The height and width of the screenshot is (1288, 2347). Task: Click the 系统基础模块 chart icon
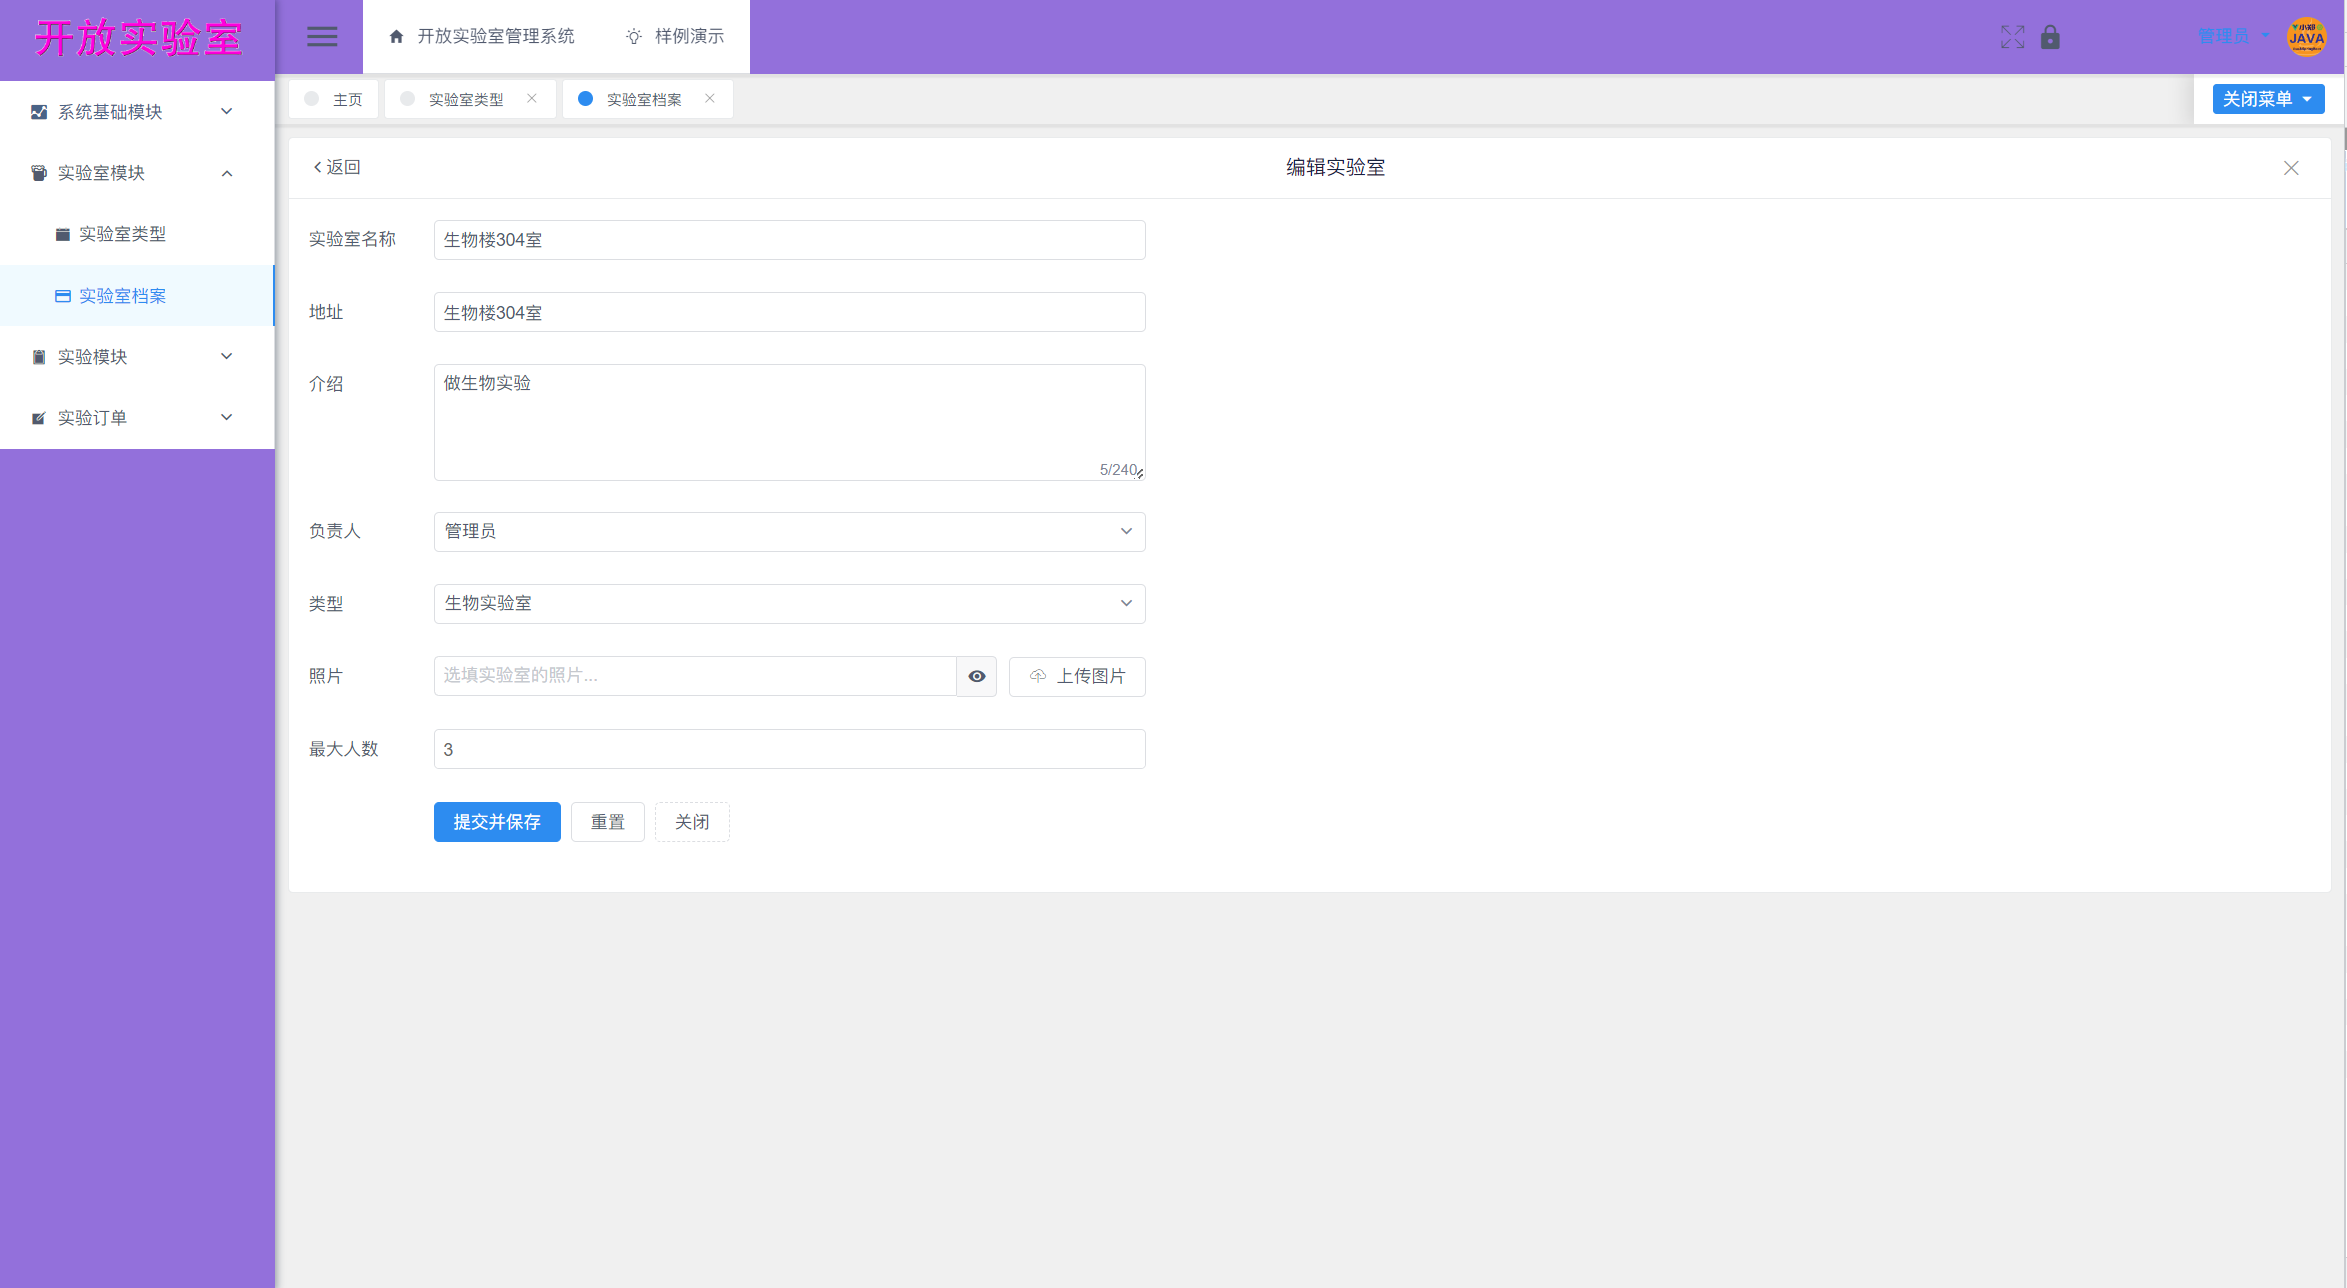pos(39,112)
